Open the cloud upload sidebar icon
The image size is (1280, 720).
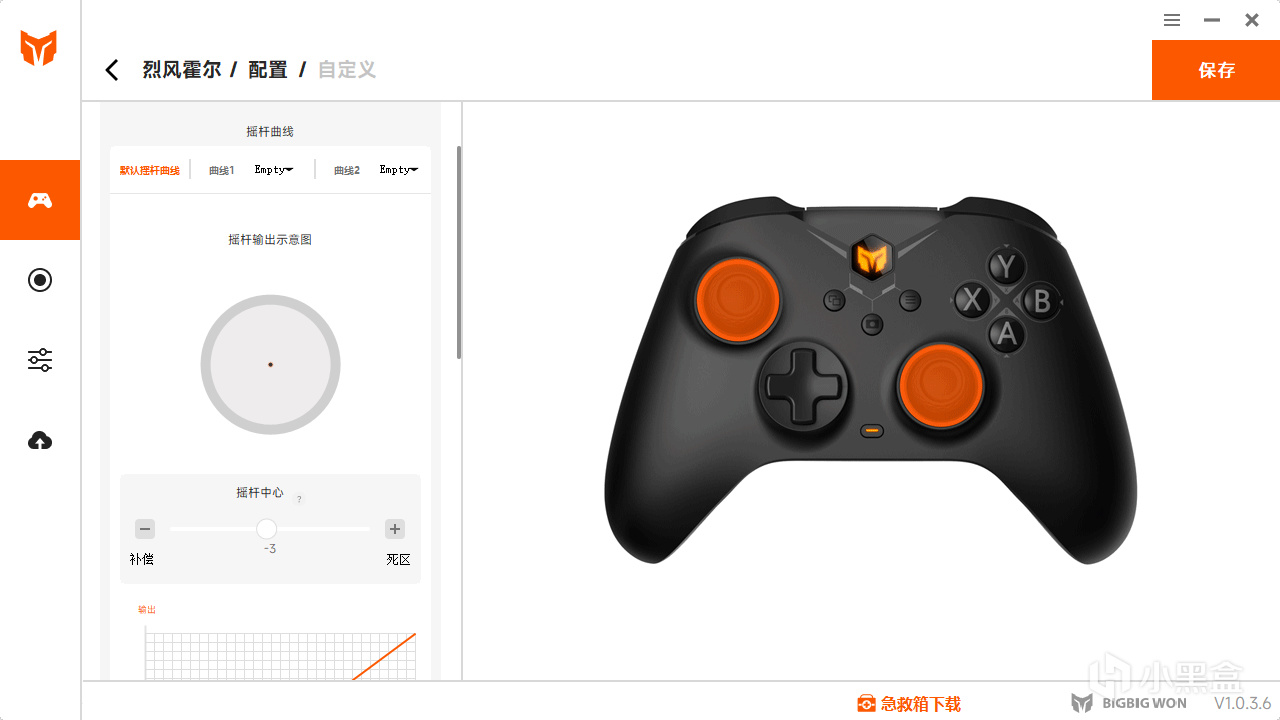40,440
